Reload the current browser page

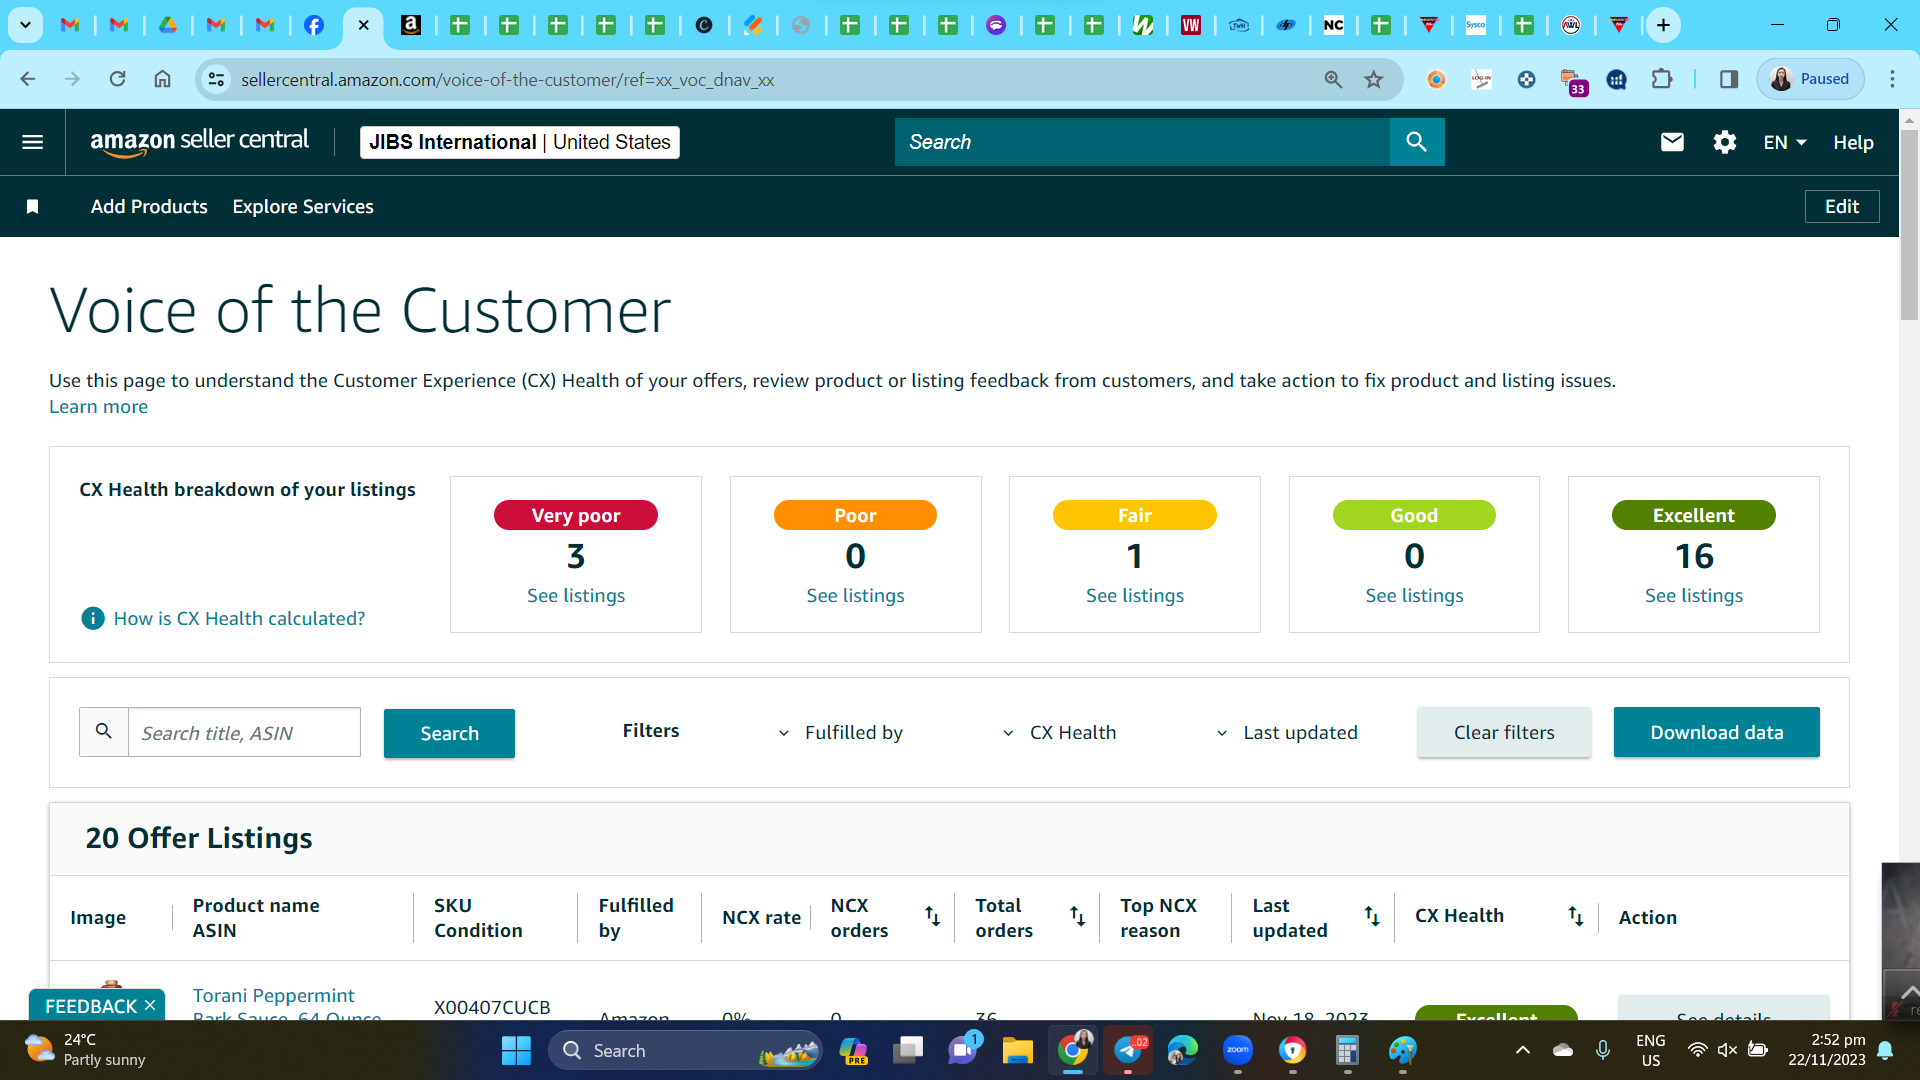[117, 79]
